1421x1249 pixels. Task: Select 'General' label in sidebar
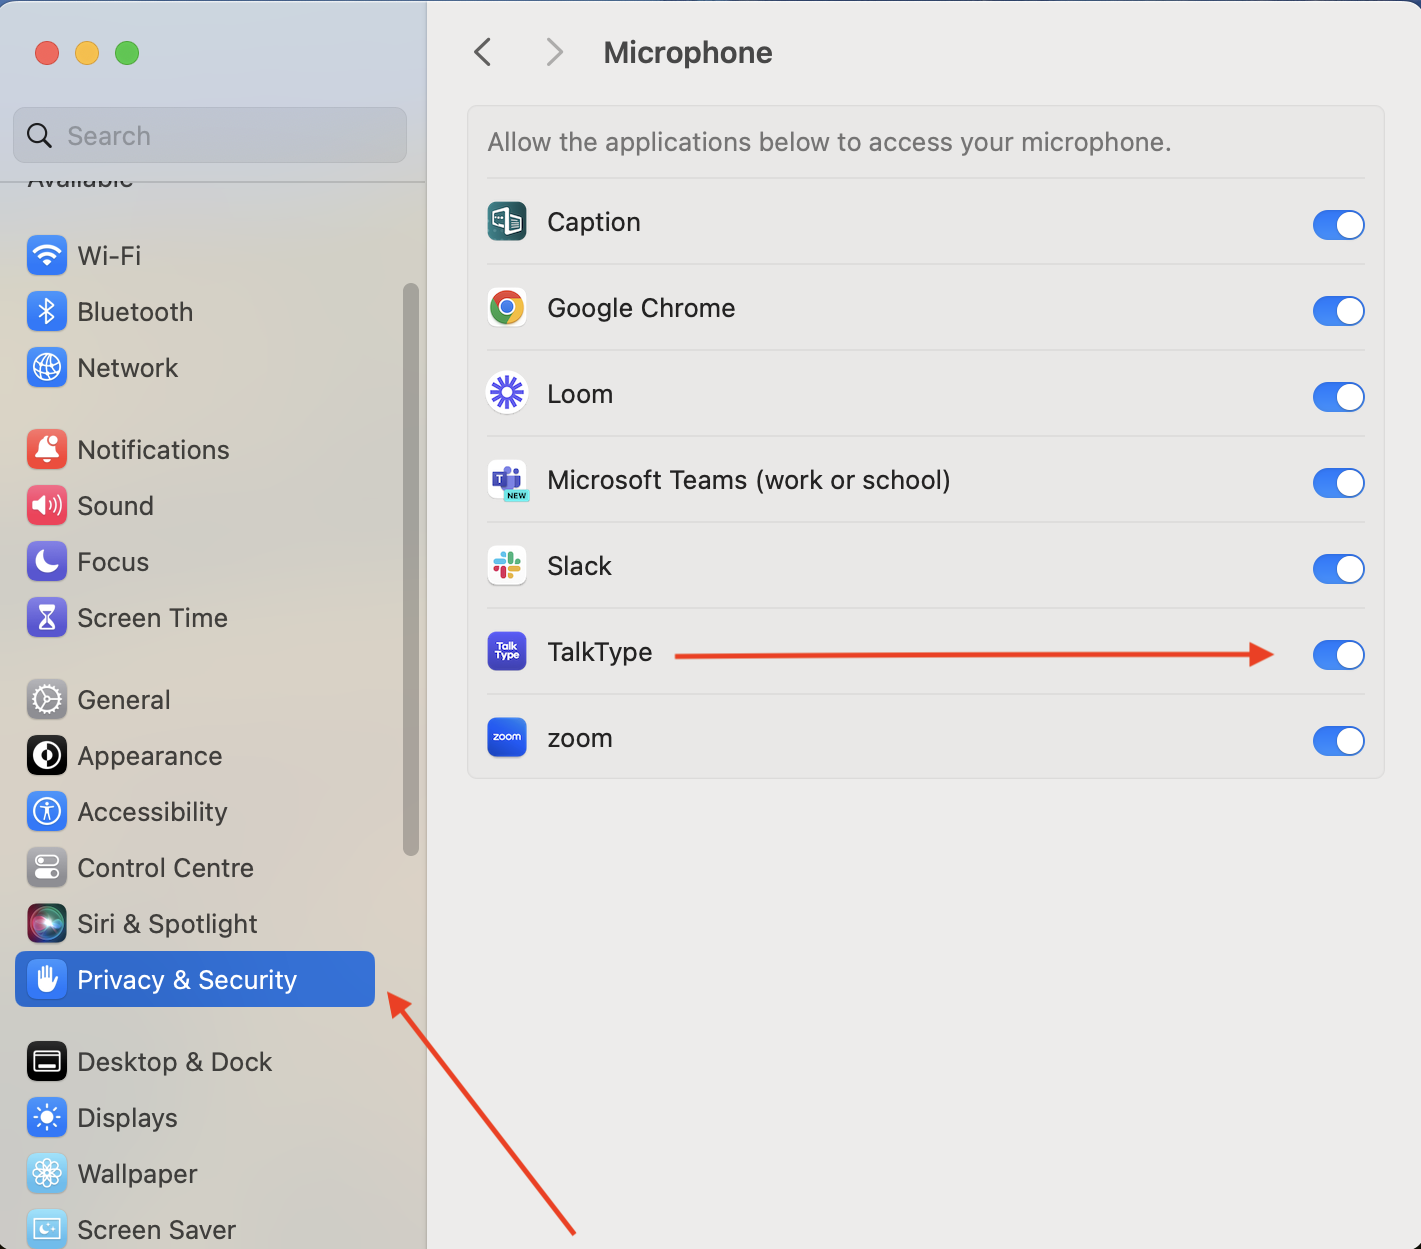[x=124, y=700]
